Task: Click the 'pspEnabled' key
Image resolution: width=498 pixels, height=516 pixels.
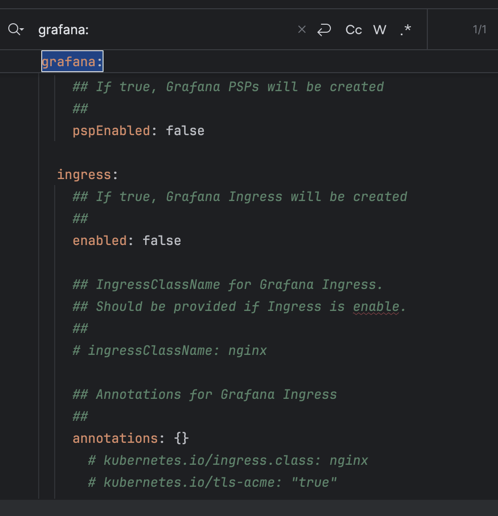Action: tap(111, 131)
